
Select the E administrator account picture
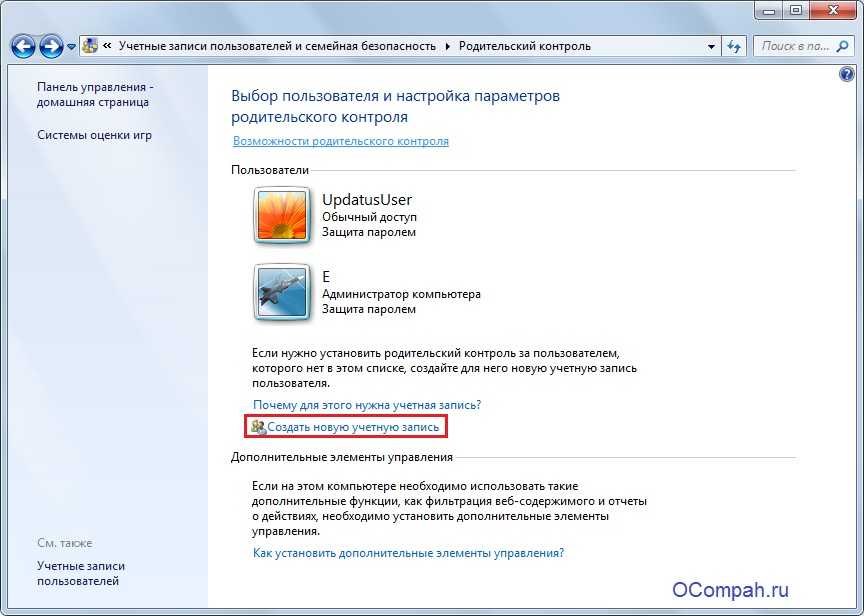tap(282, 292)
